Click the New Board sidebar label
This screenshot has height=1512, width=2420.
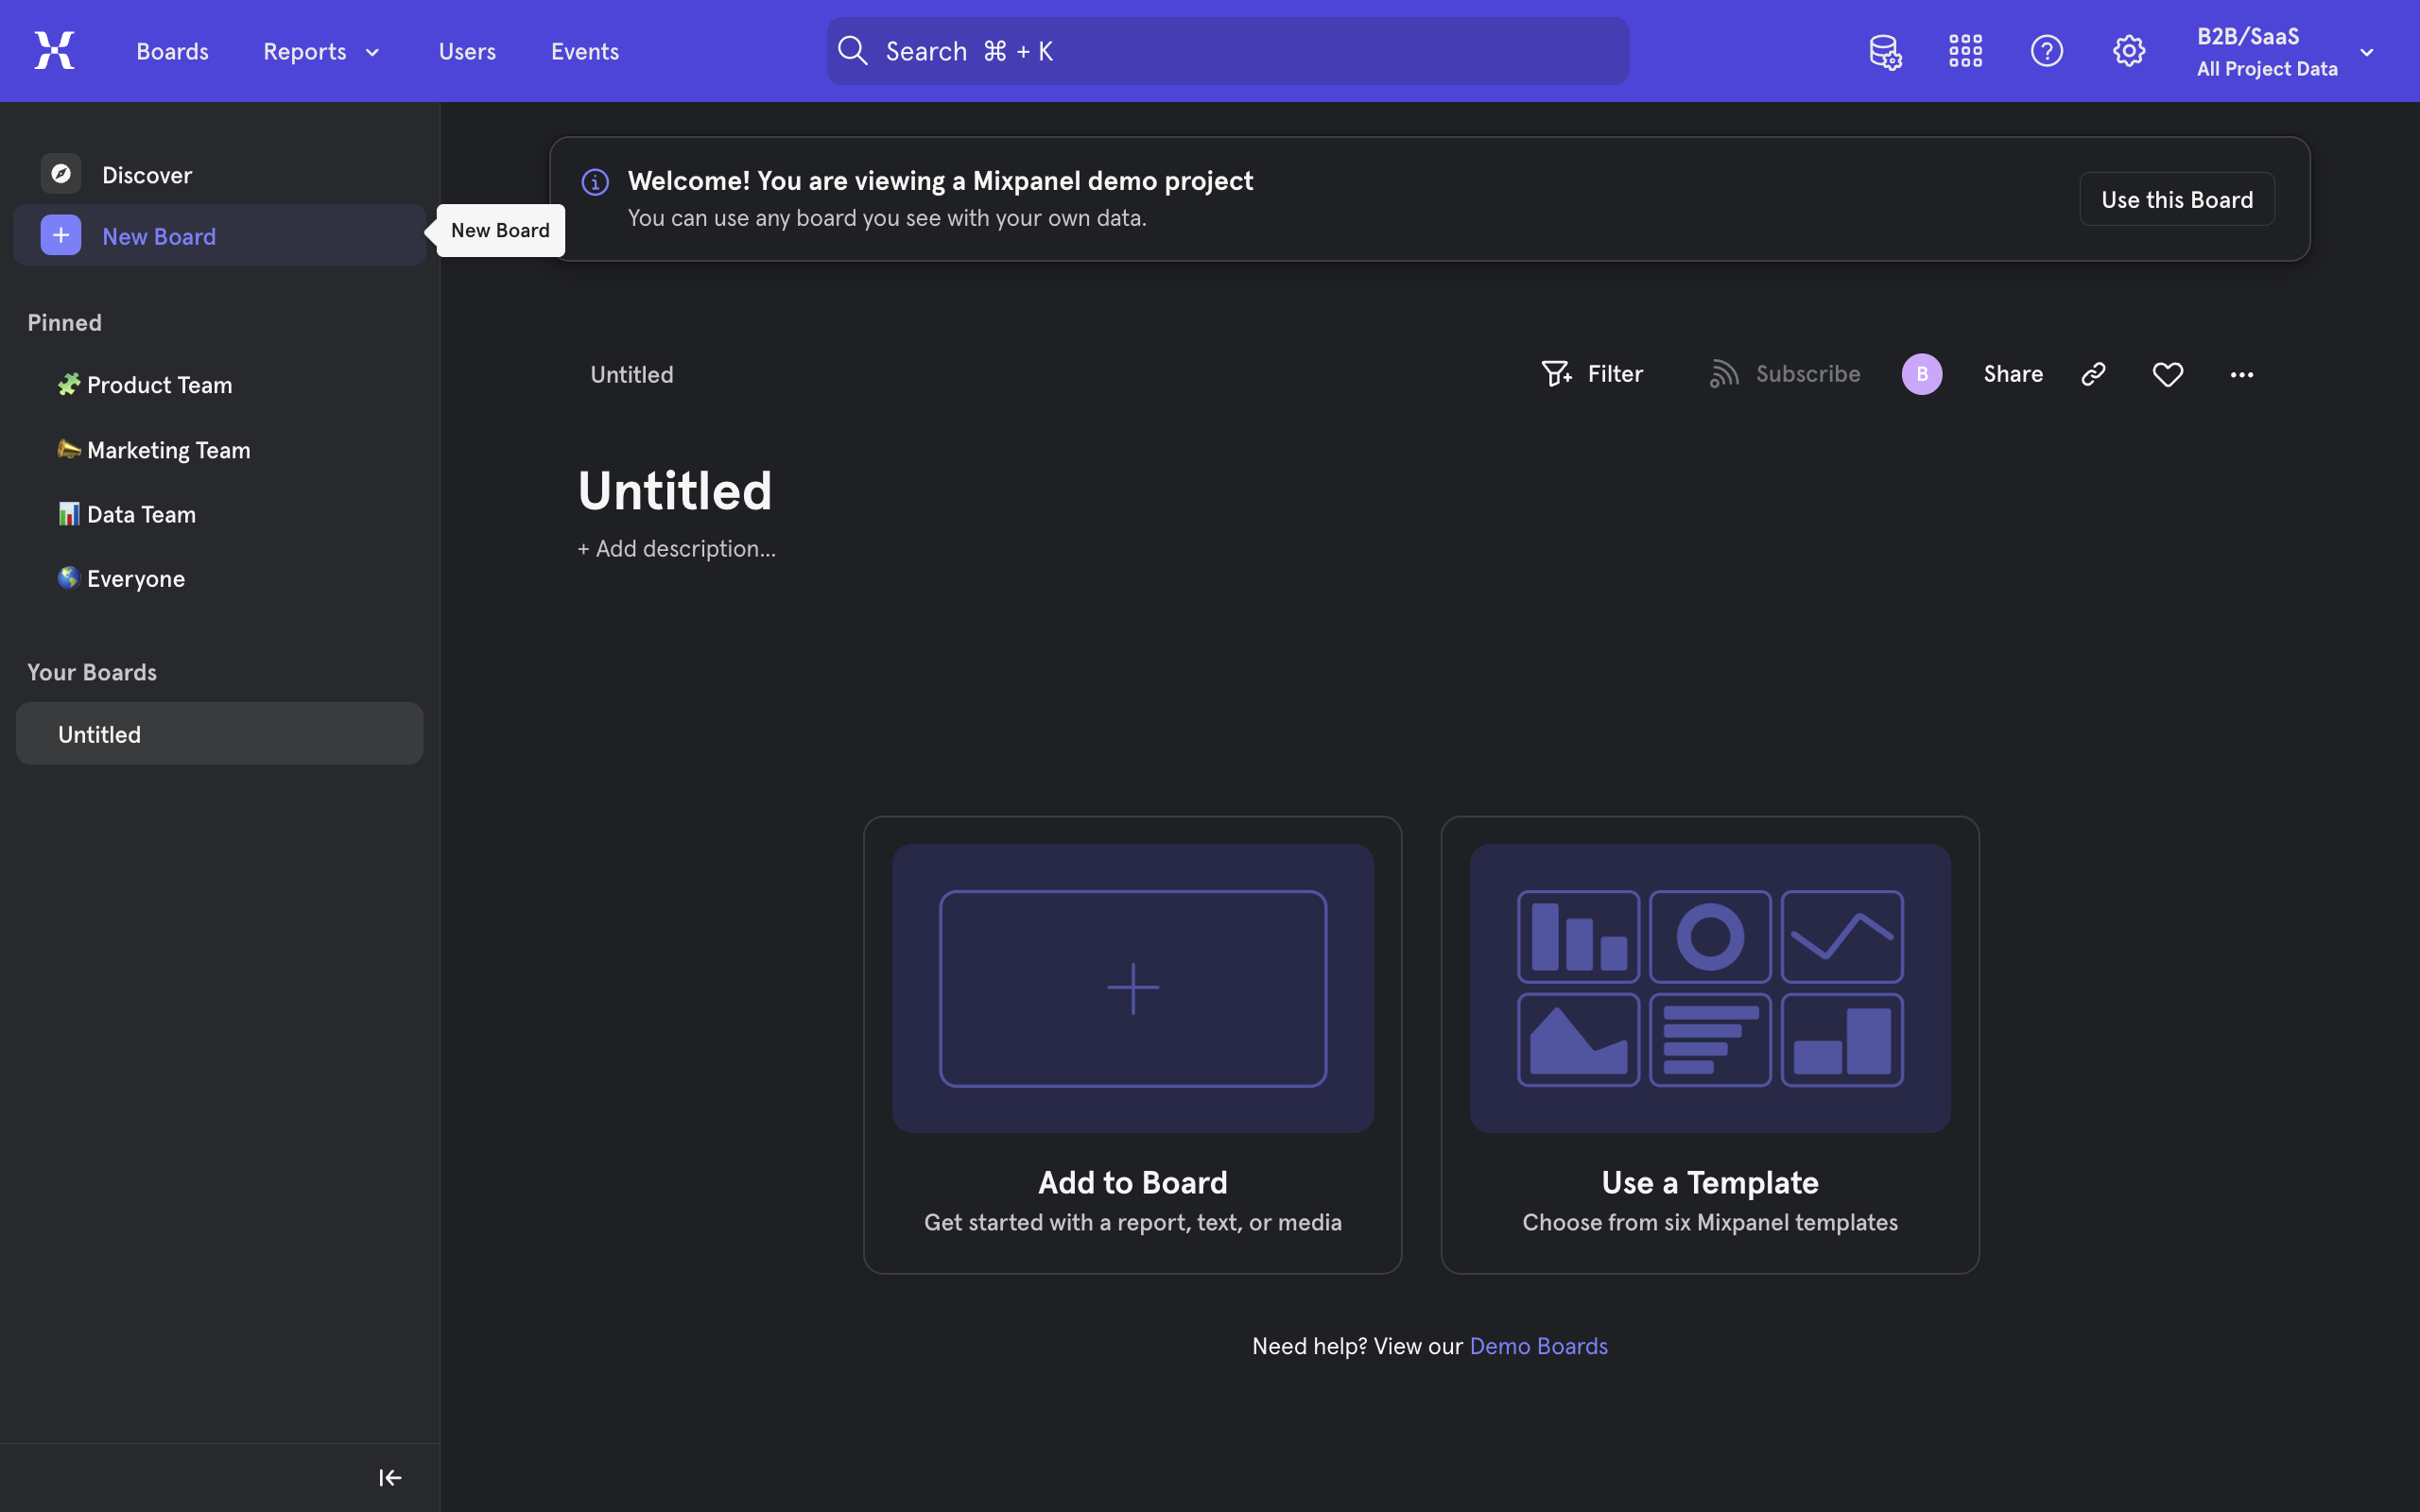tap(159, 236)
